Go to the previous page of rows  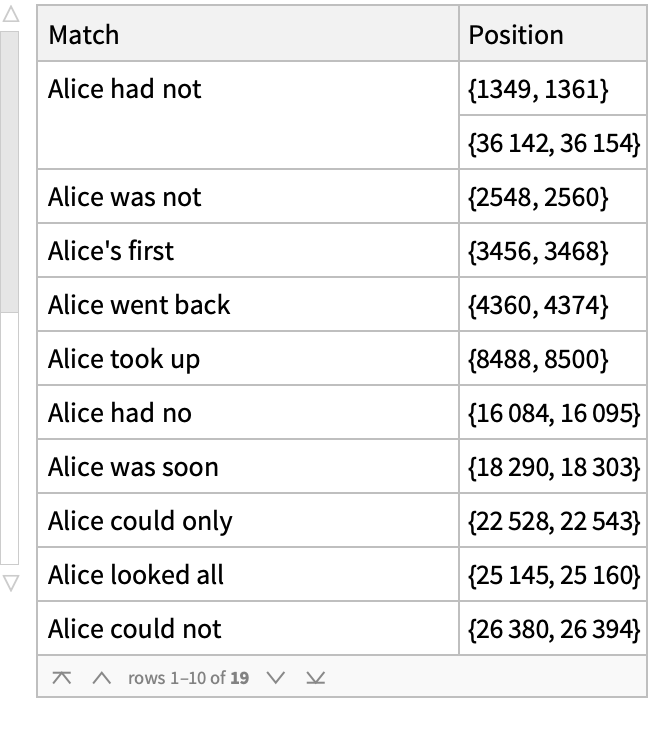tap(101, 678)
